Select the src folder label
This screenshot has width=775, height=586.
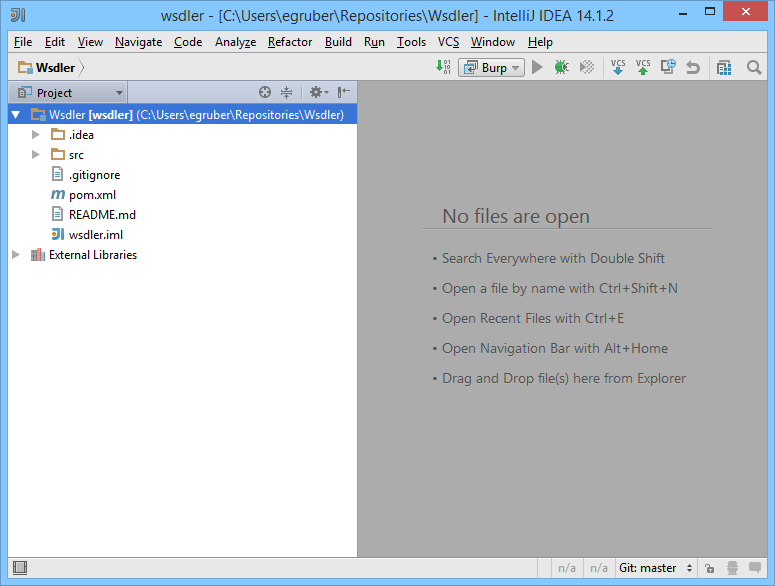[76, 155]
